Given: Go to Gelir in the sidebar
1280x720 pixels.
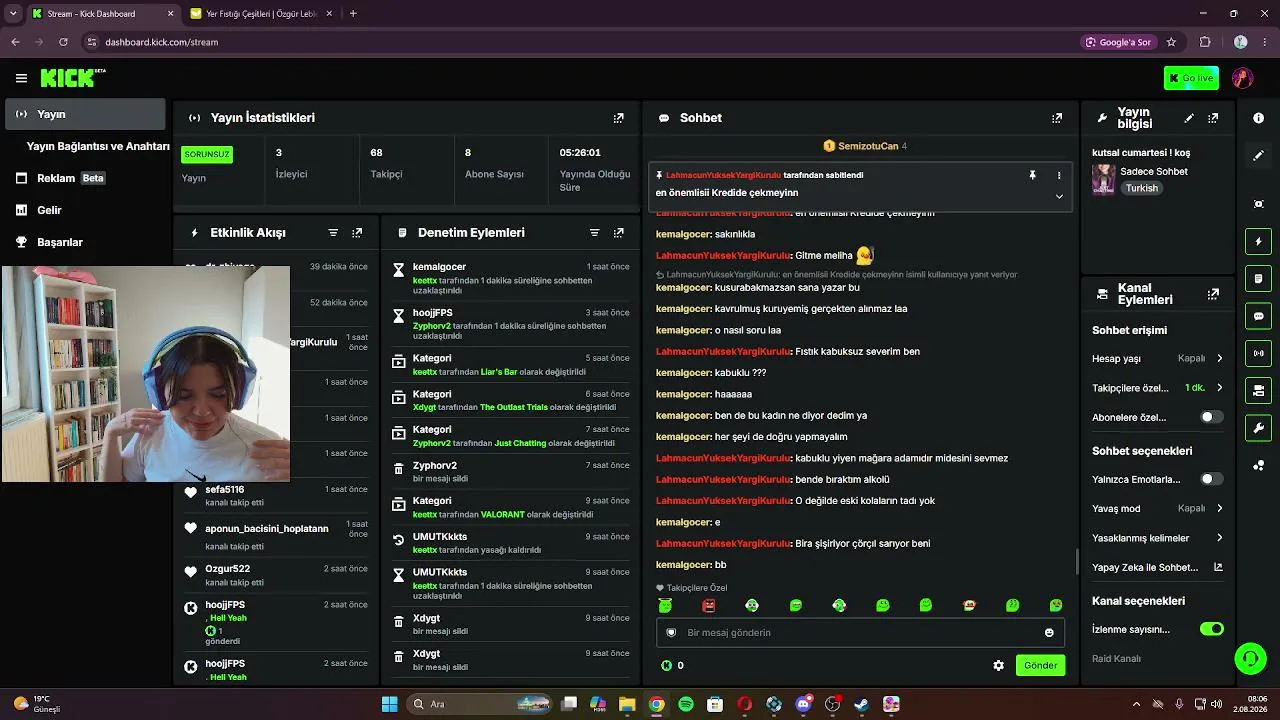Looking at the screenshot, I should click(x=85, y=210).
